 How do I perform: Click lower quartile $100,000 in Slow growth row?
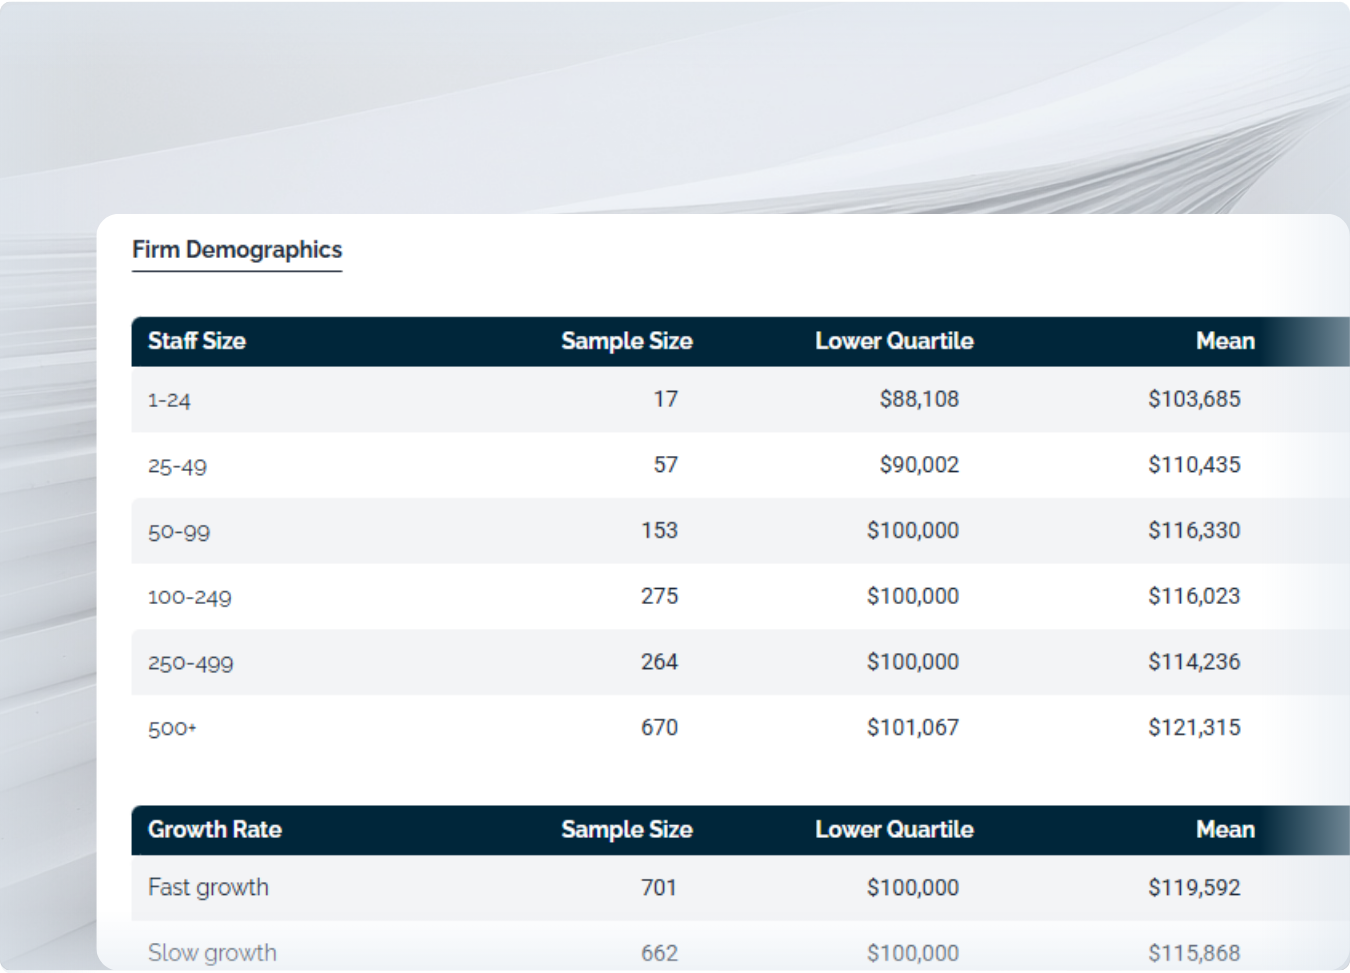point(913,953)
